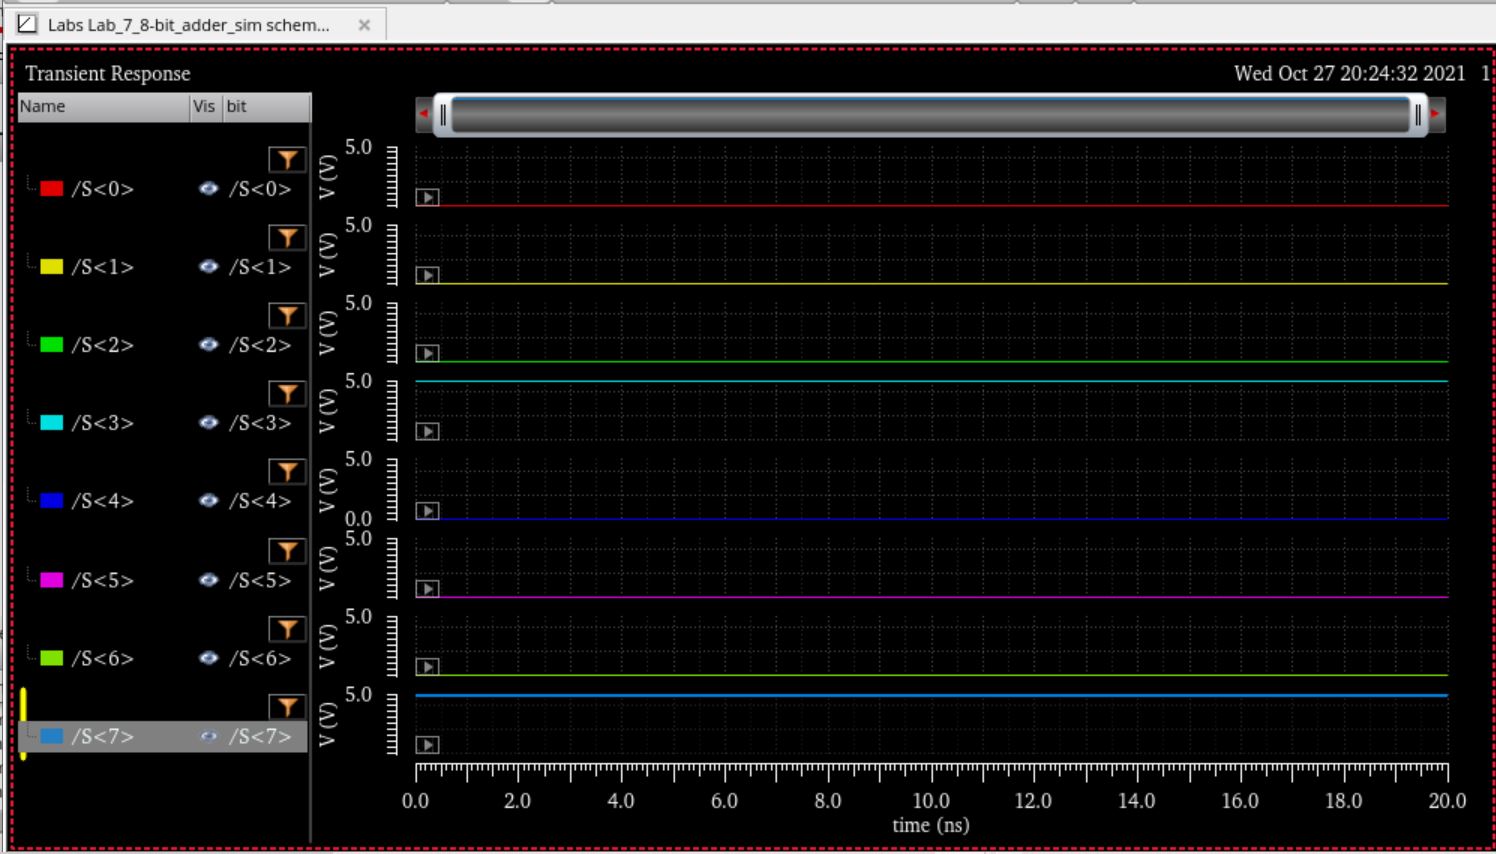Screen dimensions: 1496x854
Task: Click the filter icon above /S<0> trace
Action: point(287,160)
